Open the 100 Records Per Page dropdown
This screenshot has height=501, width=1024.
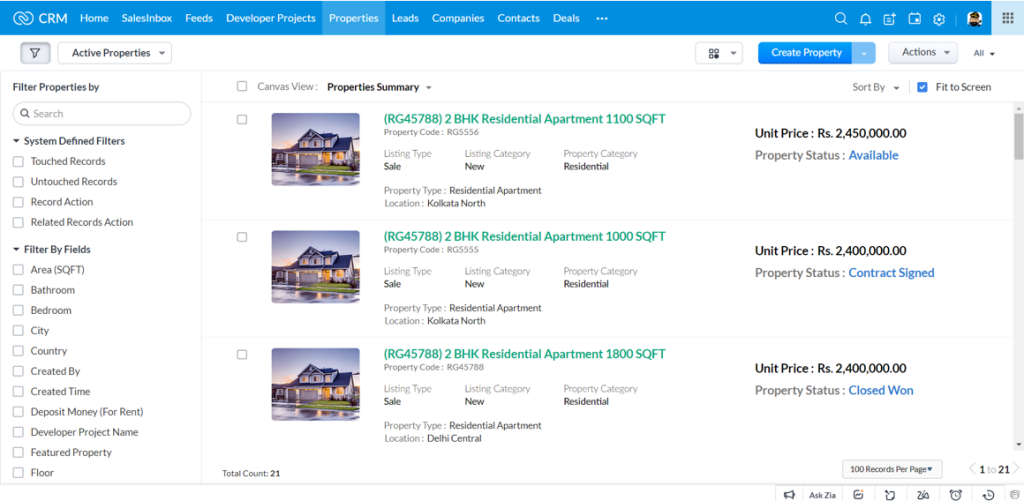892,468
